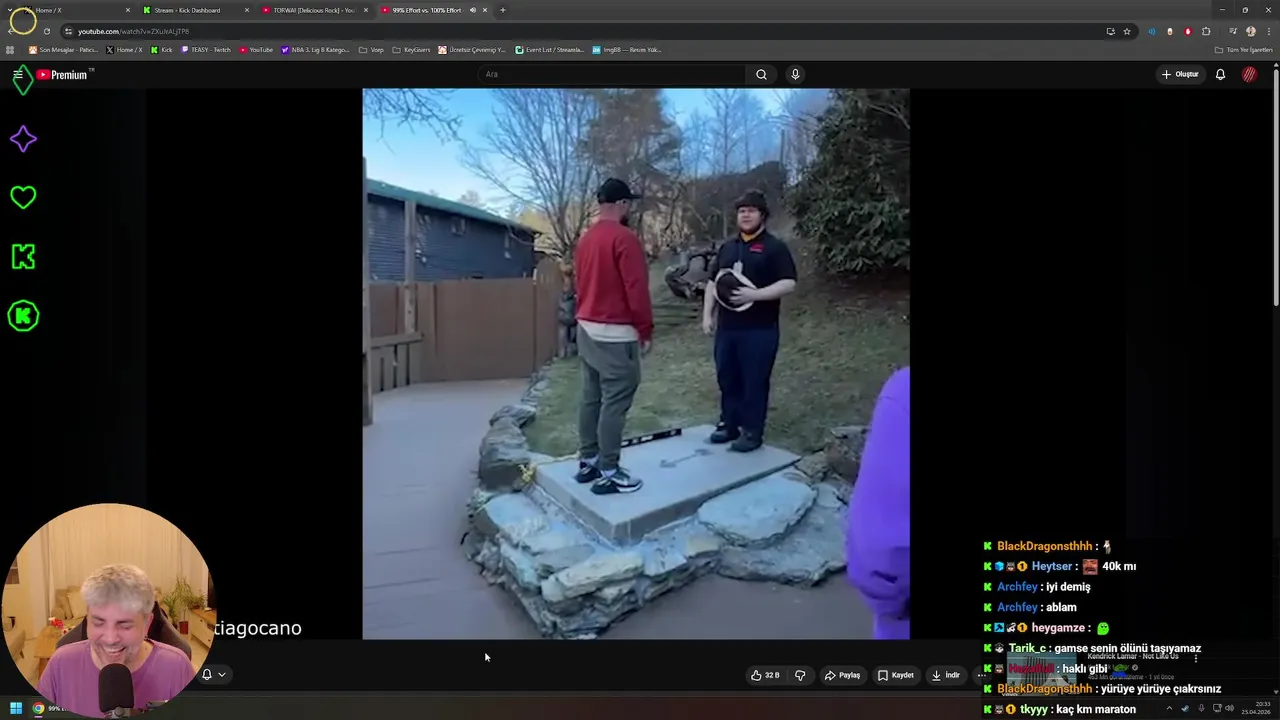
Task: Open the taskbar clock 20:33
Action: (1255, 708)
